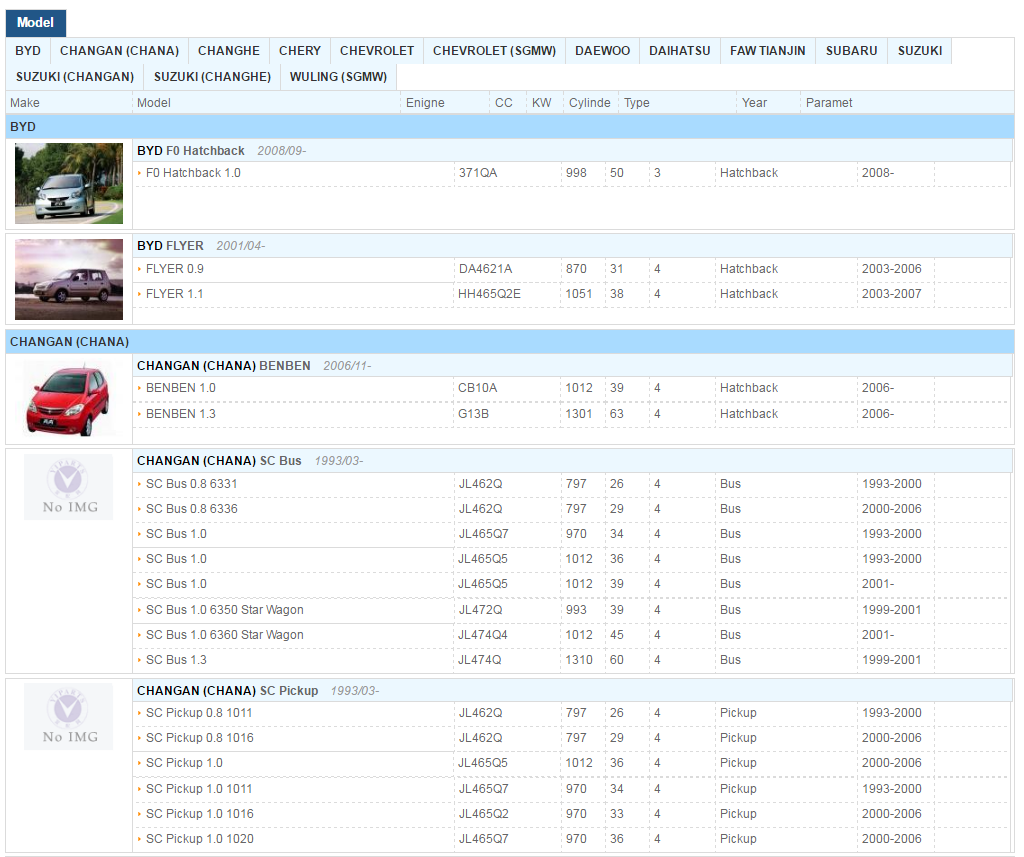The height and width of the screenshot is (857, 1024).
Task: Select the CHANGAN (CHANA) section header bar
Action: click(510, 342)
